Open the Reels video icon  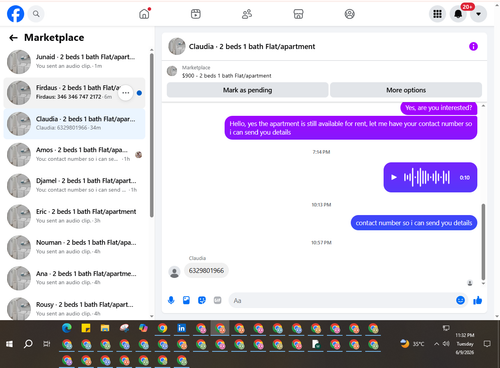196,14
